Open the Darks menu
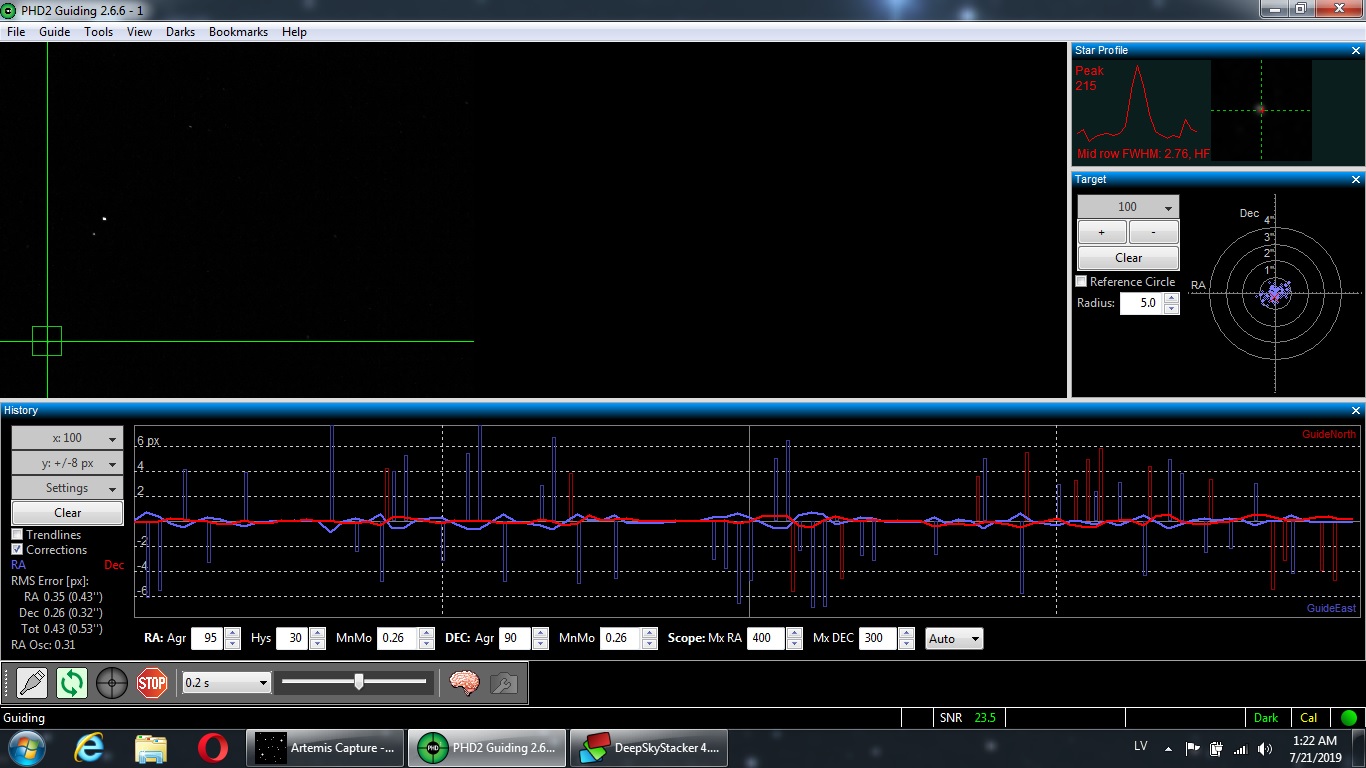 pyautogui.click(x=180, y=32)
